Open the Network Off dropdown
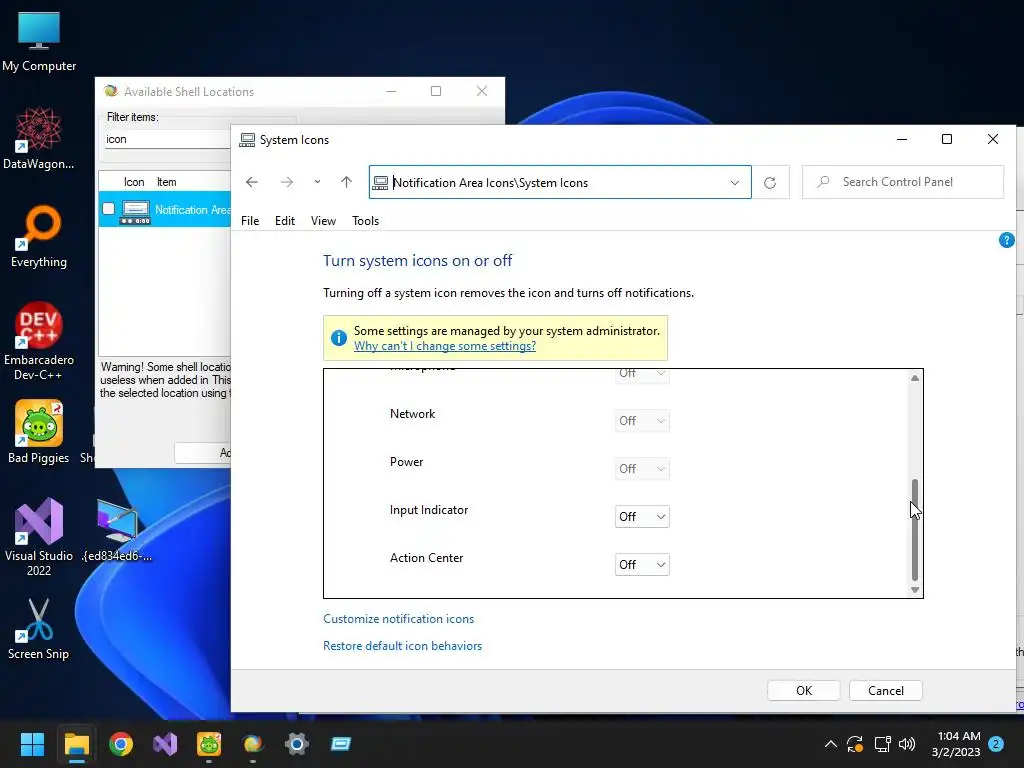 pos(642,421)
